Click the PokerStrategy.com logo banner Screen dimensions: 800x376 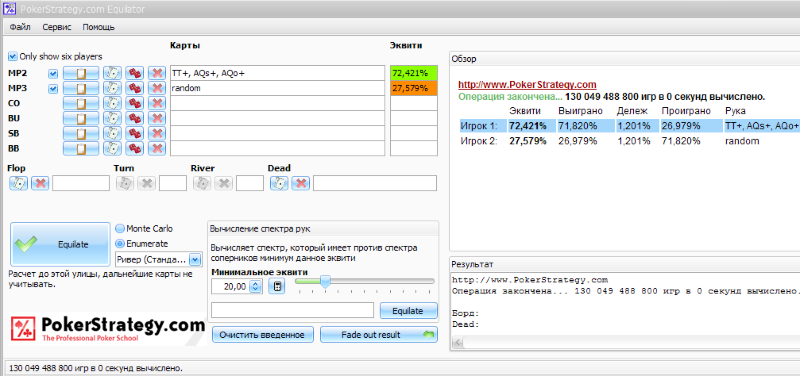click(x=107, y=329)
